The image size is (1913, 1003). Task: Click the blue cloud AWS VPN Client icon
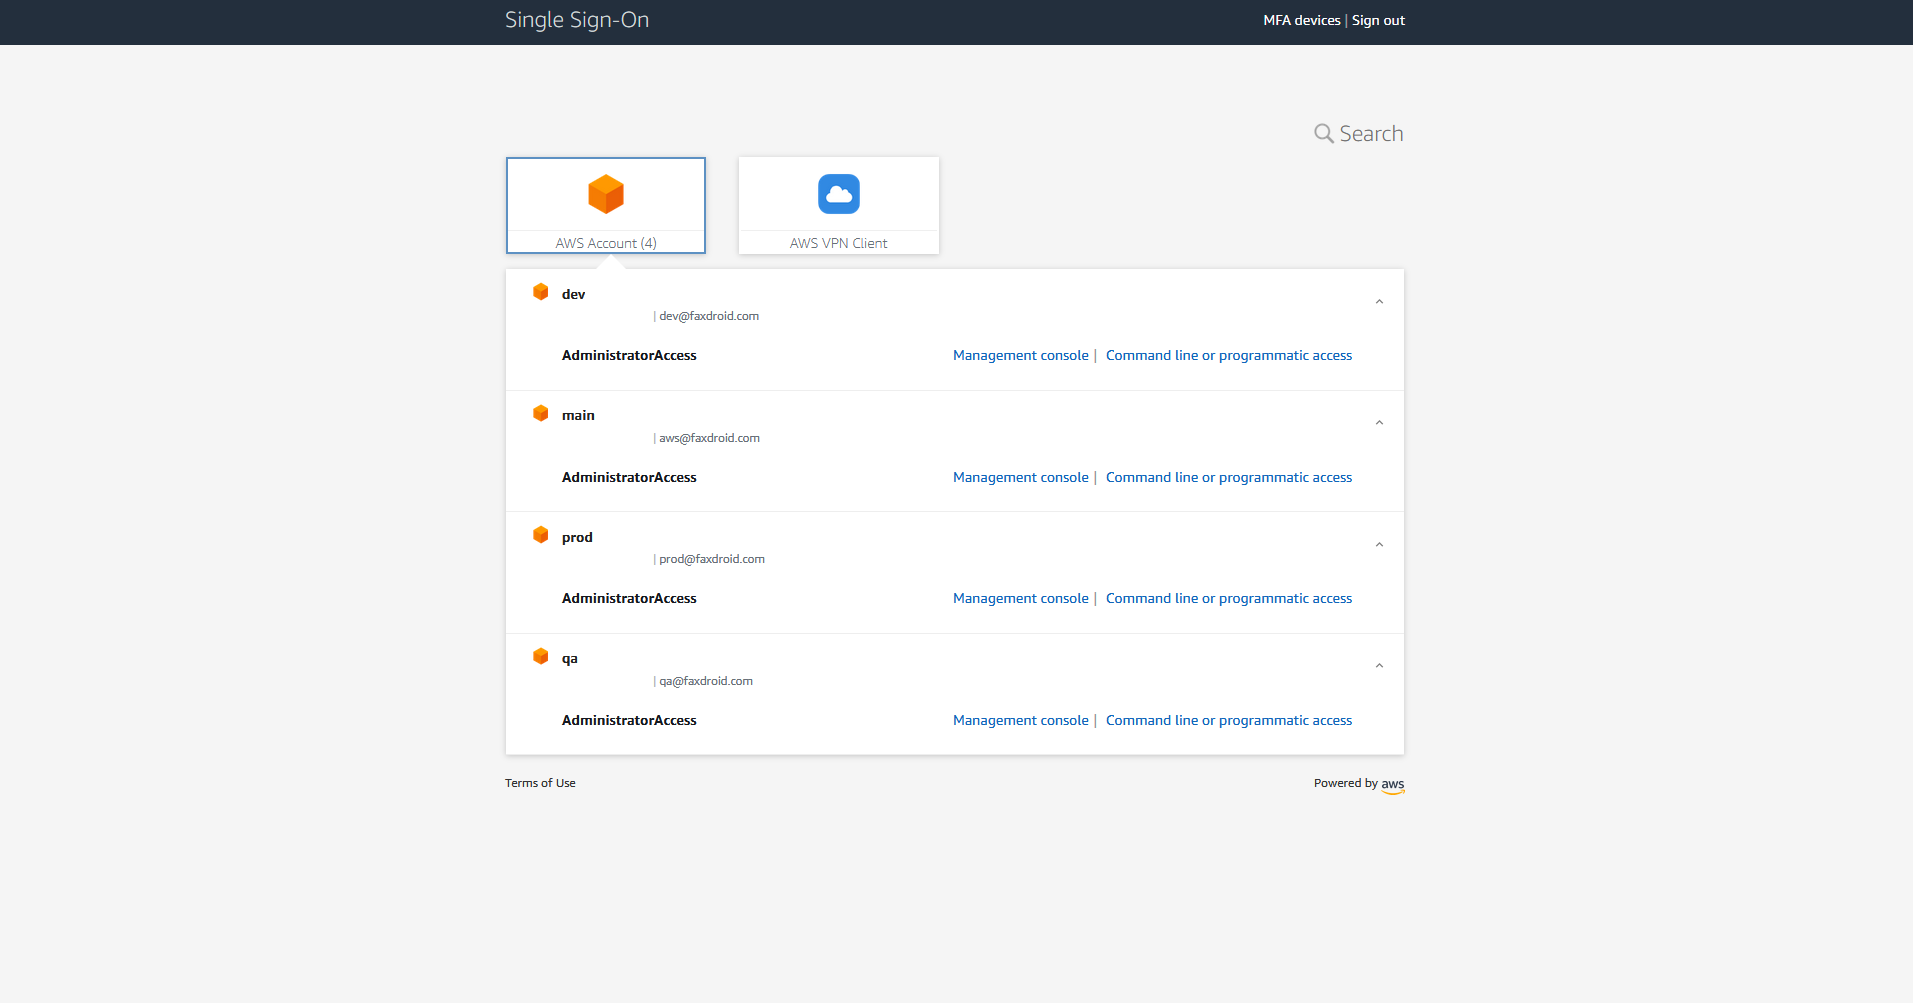click(x=839, y=194)
